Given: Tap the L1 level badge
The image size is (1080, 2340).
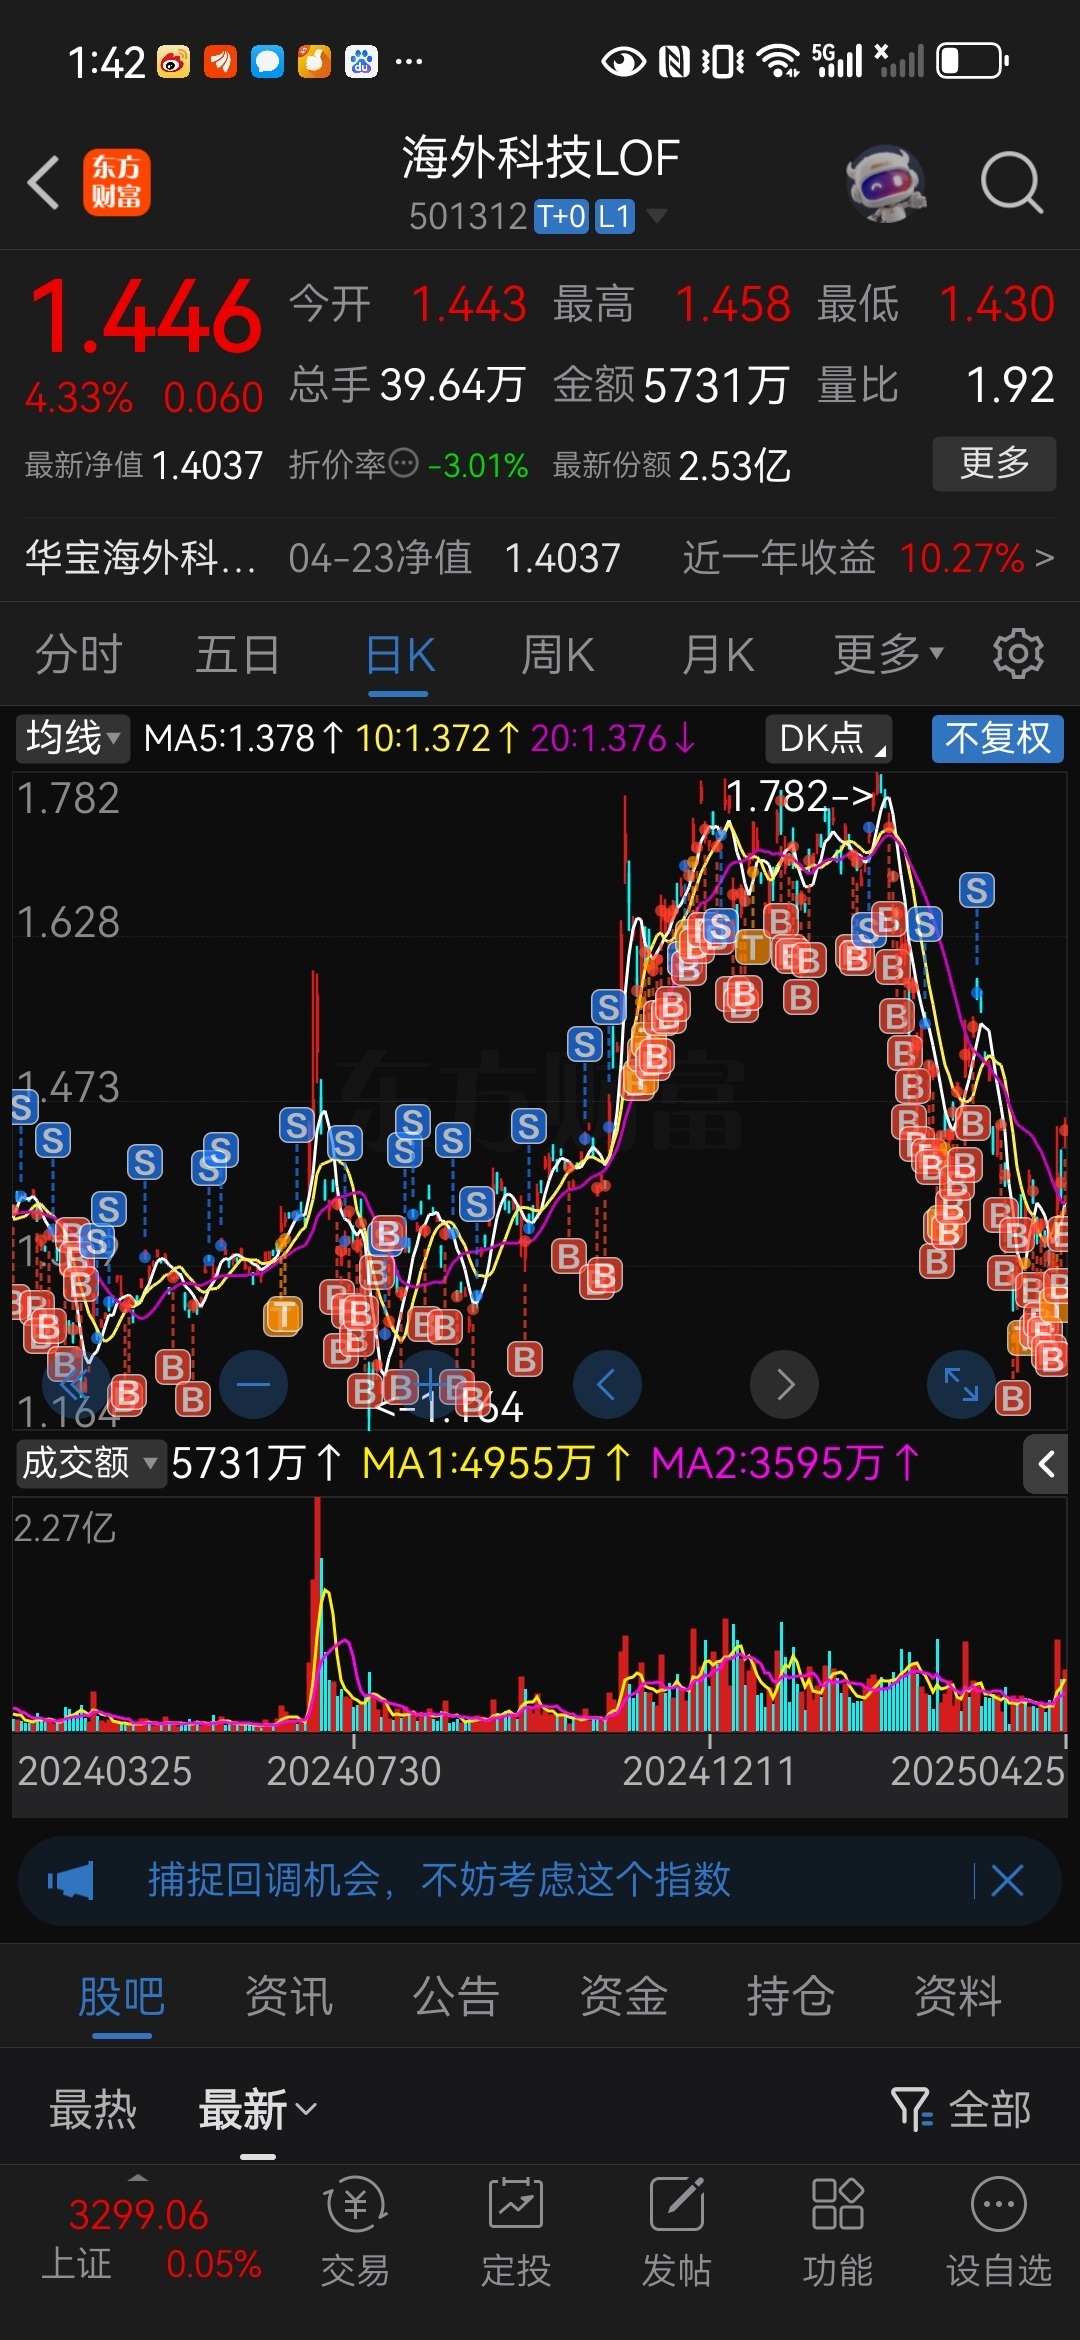Looking at the screenshot, I should pos(615,216).
